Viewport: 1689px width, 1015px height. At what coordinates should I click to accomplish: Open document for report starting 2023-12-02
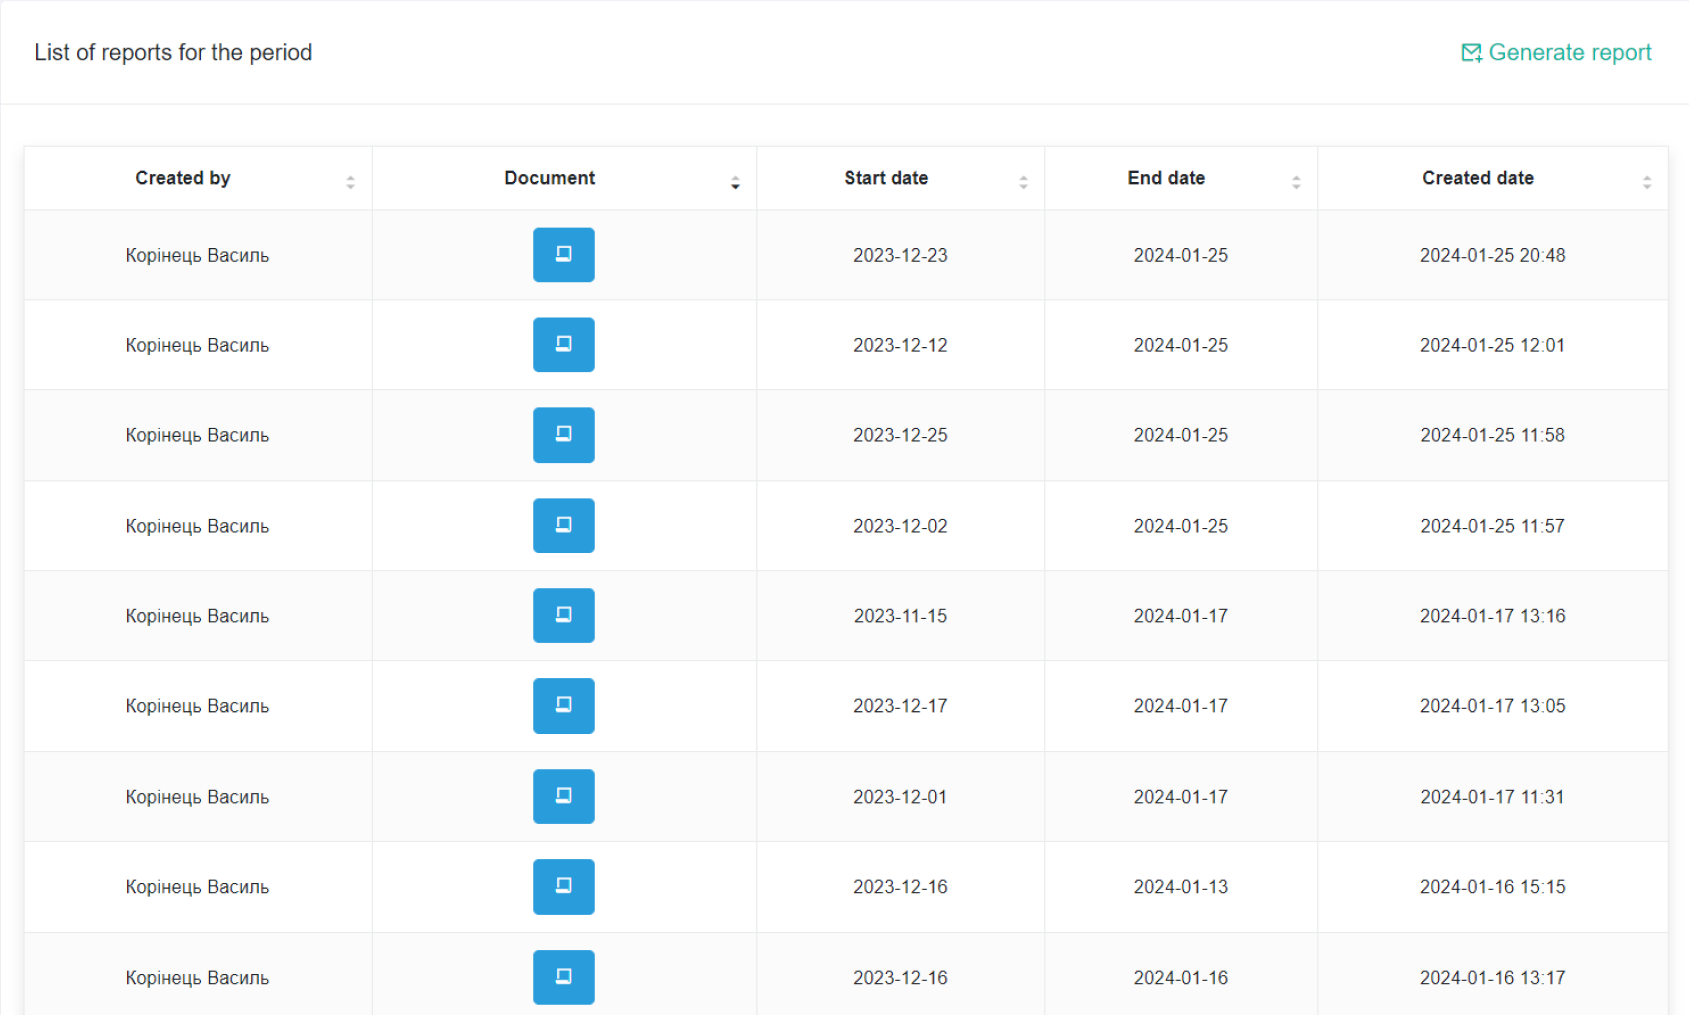[x=563, y=526]
